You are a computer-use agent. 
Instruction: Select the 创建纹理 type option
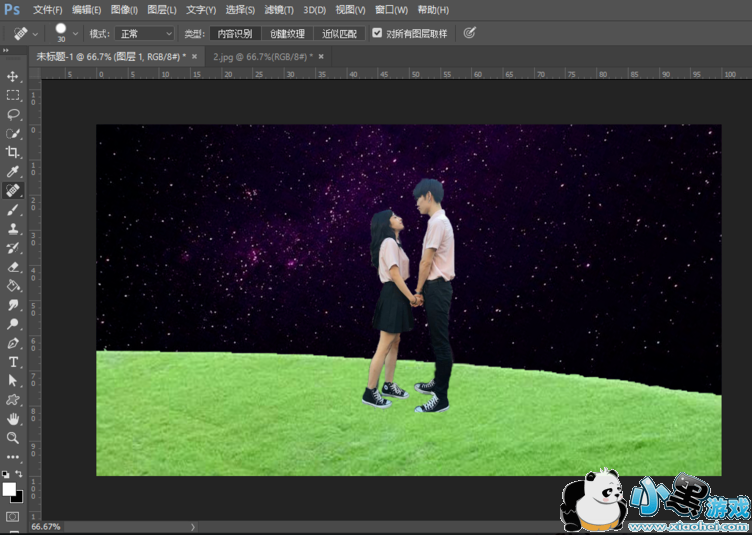tap(287, 33)
